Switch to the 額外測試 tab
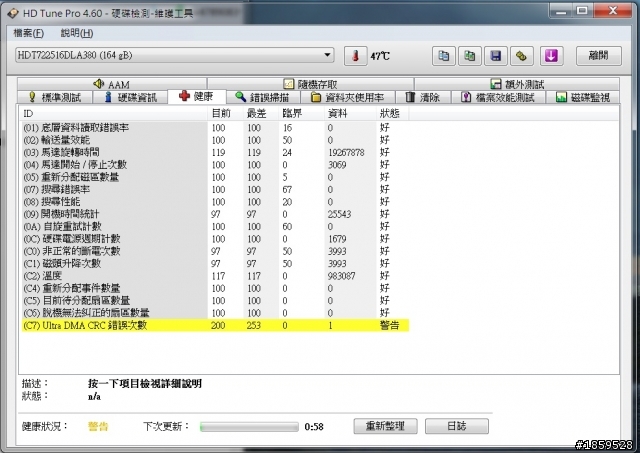This screenshot has width=640, height=453. tap(517, 84)
